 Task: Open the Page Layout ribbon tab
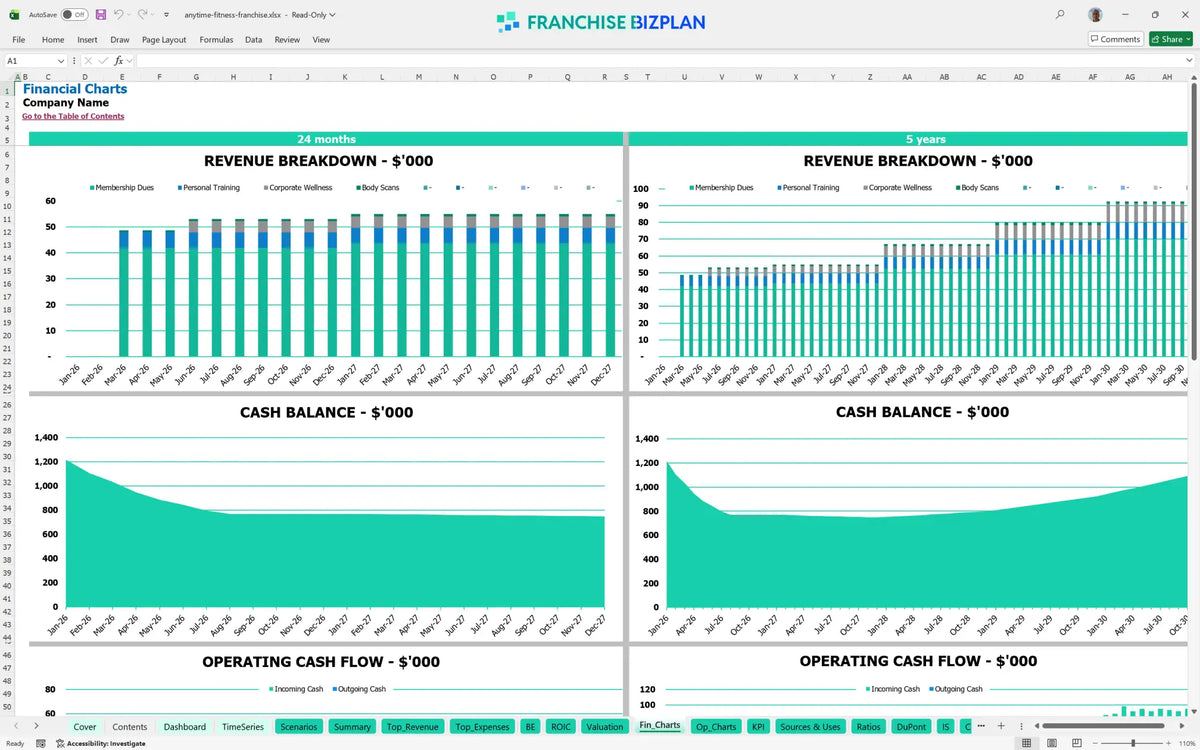click(164, 40)
